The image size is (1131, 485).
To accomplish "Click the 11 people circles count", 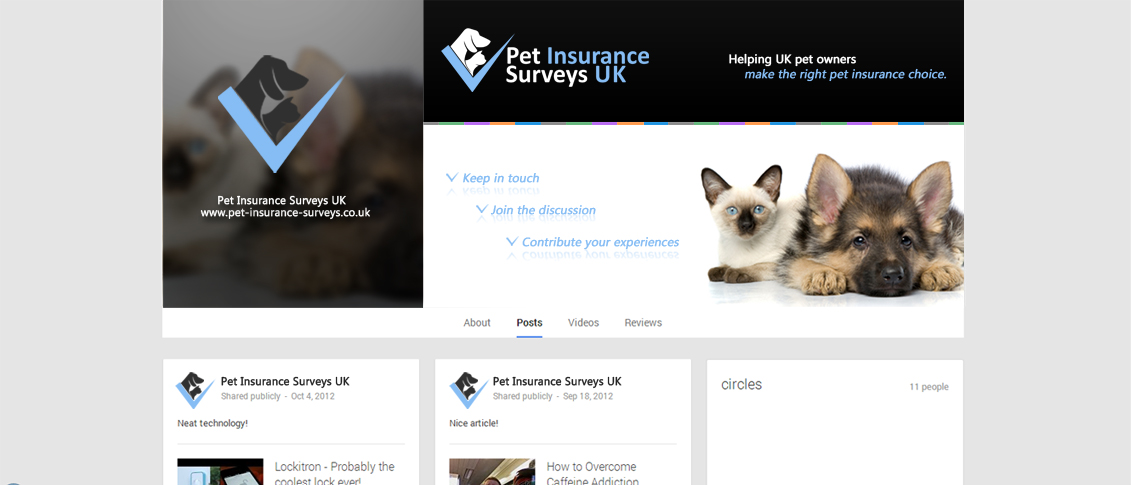I will pyautogui.click(x=929, y=387).
